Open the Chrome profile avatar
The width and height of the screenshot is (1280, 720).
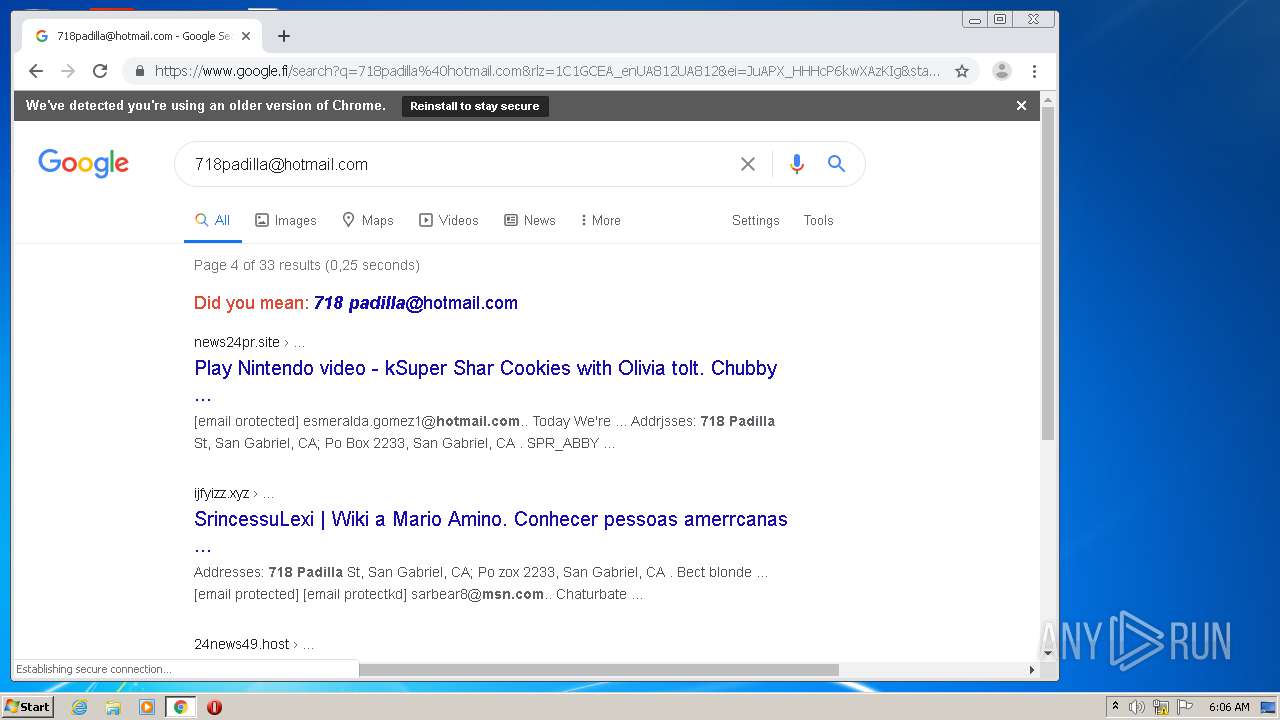1002,71
